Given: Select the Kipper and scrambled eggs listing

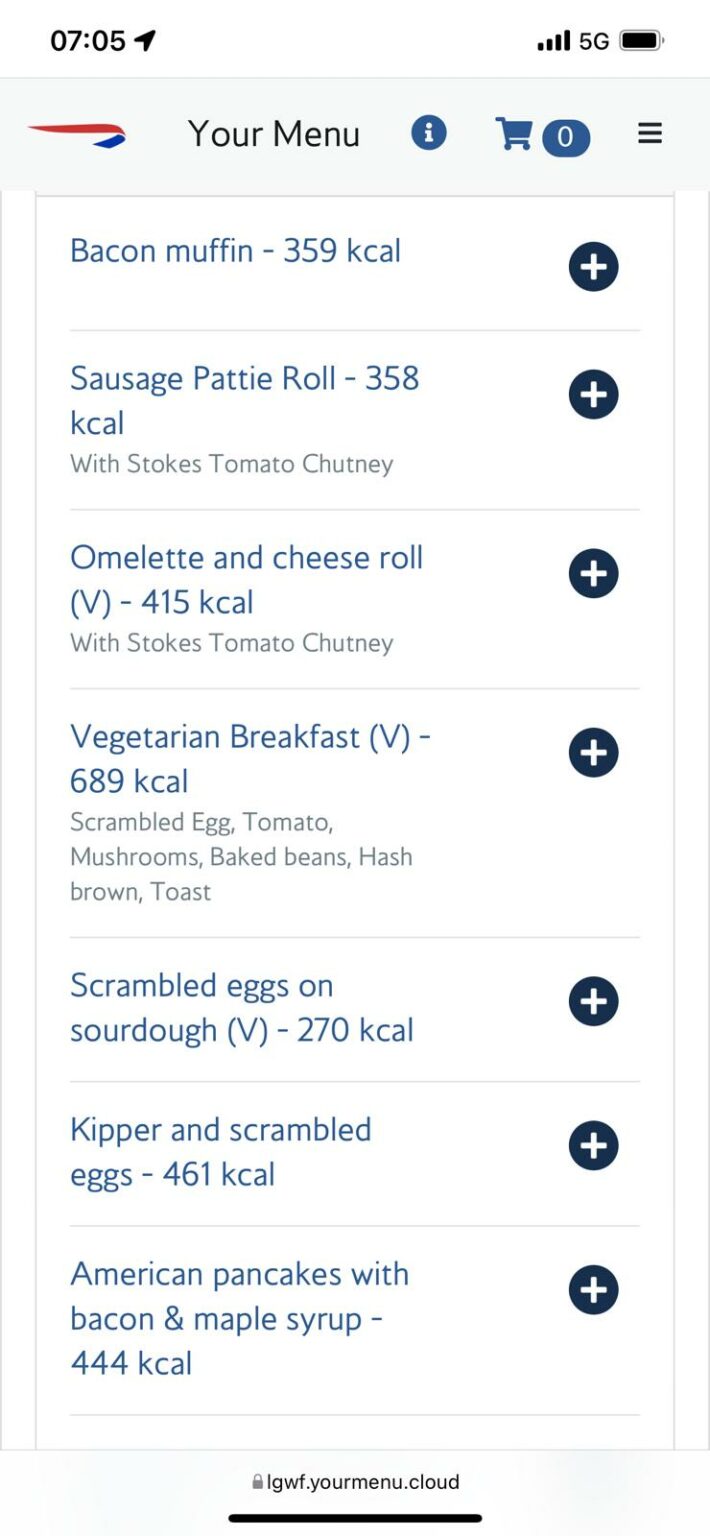Looking at the screenshot, I should click(221, 1151).
